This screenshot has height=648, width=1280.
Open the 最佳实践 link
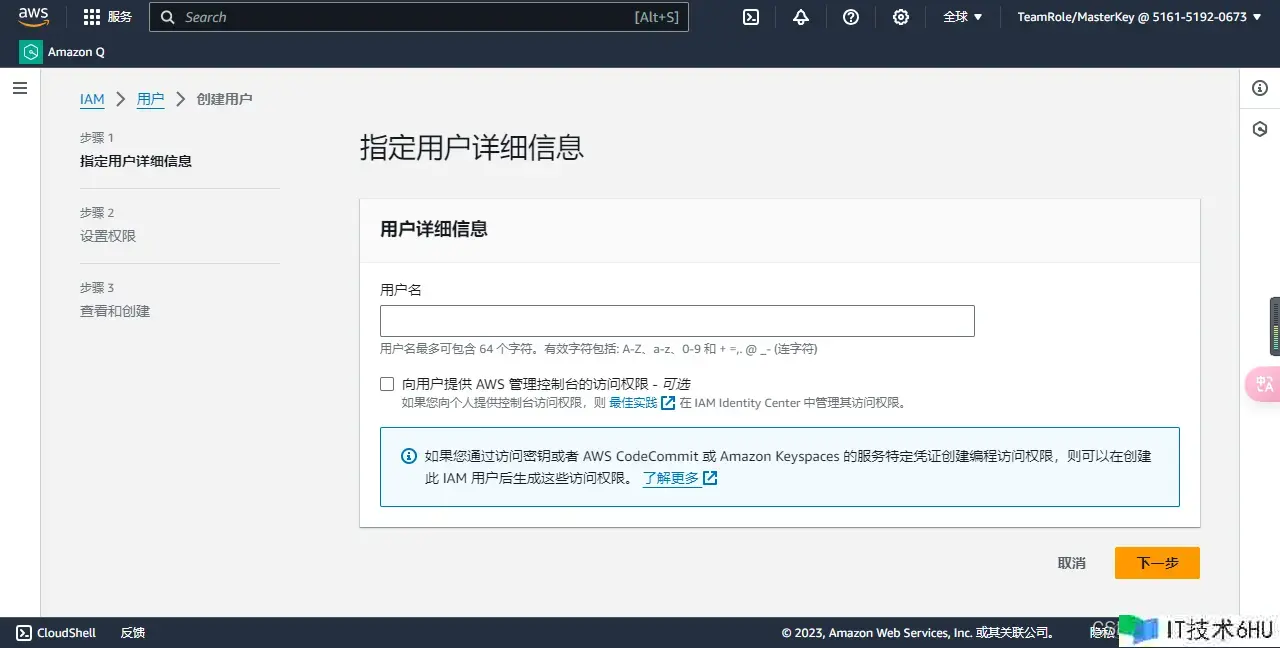pos(641,403)
